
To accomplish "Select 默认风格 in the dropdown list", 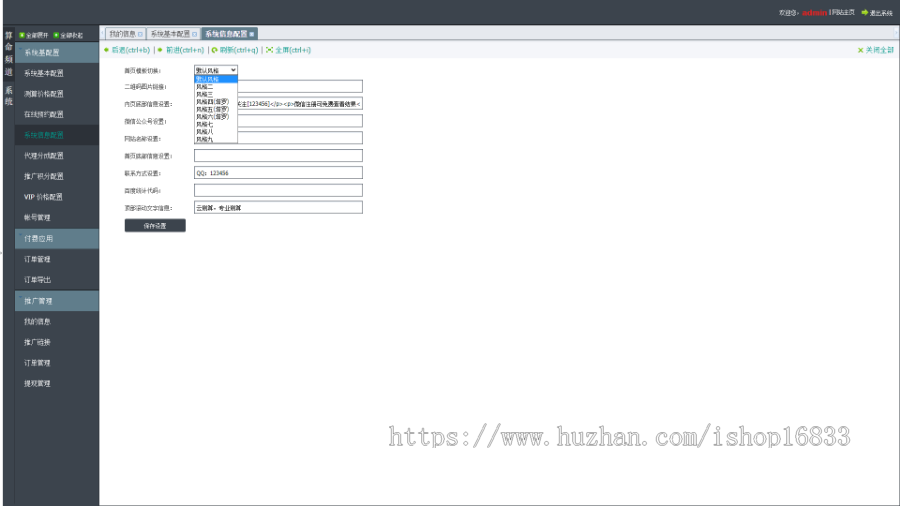I will click(216, 79).
